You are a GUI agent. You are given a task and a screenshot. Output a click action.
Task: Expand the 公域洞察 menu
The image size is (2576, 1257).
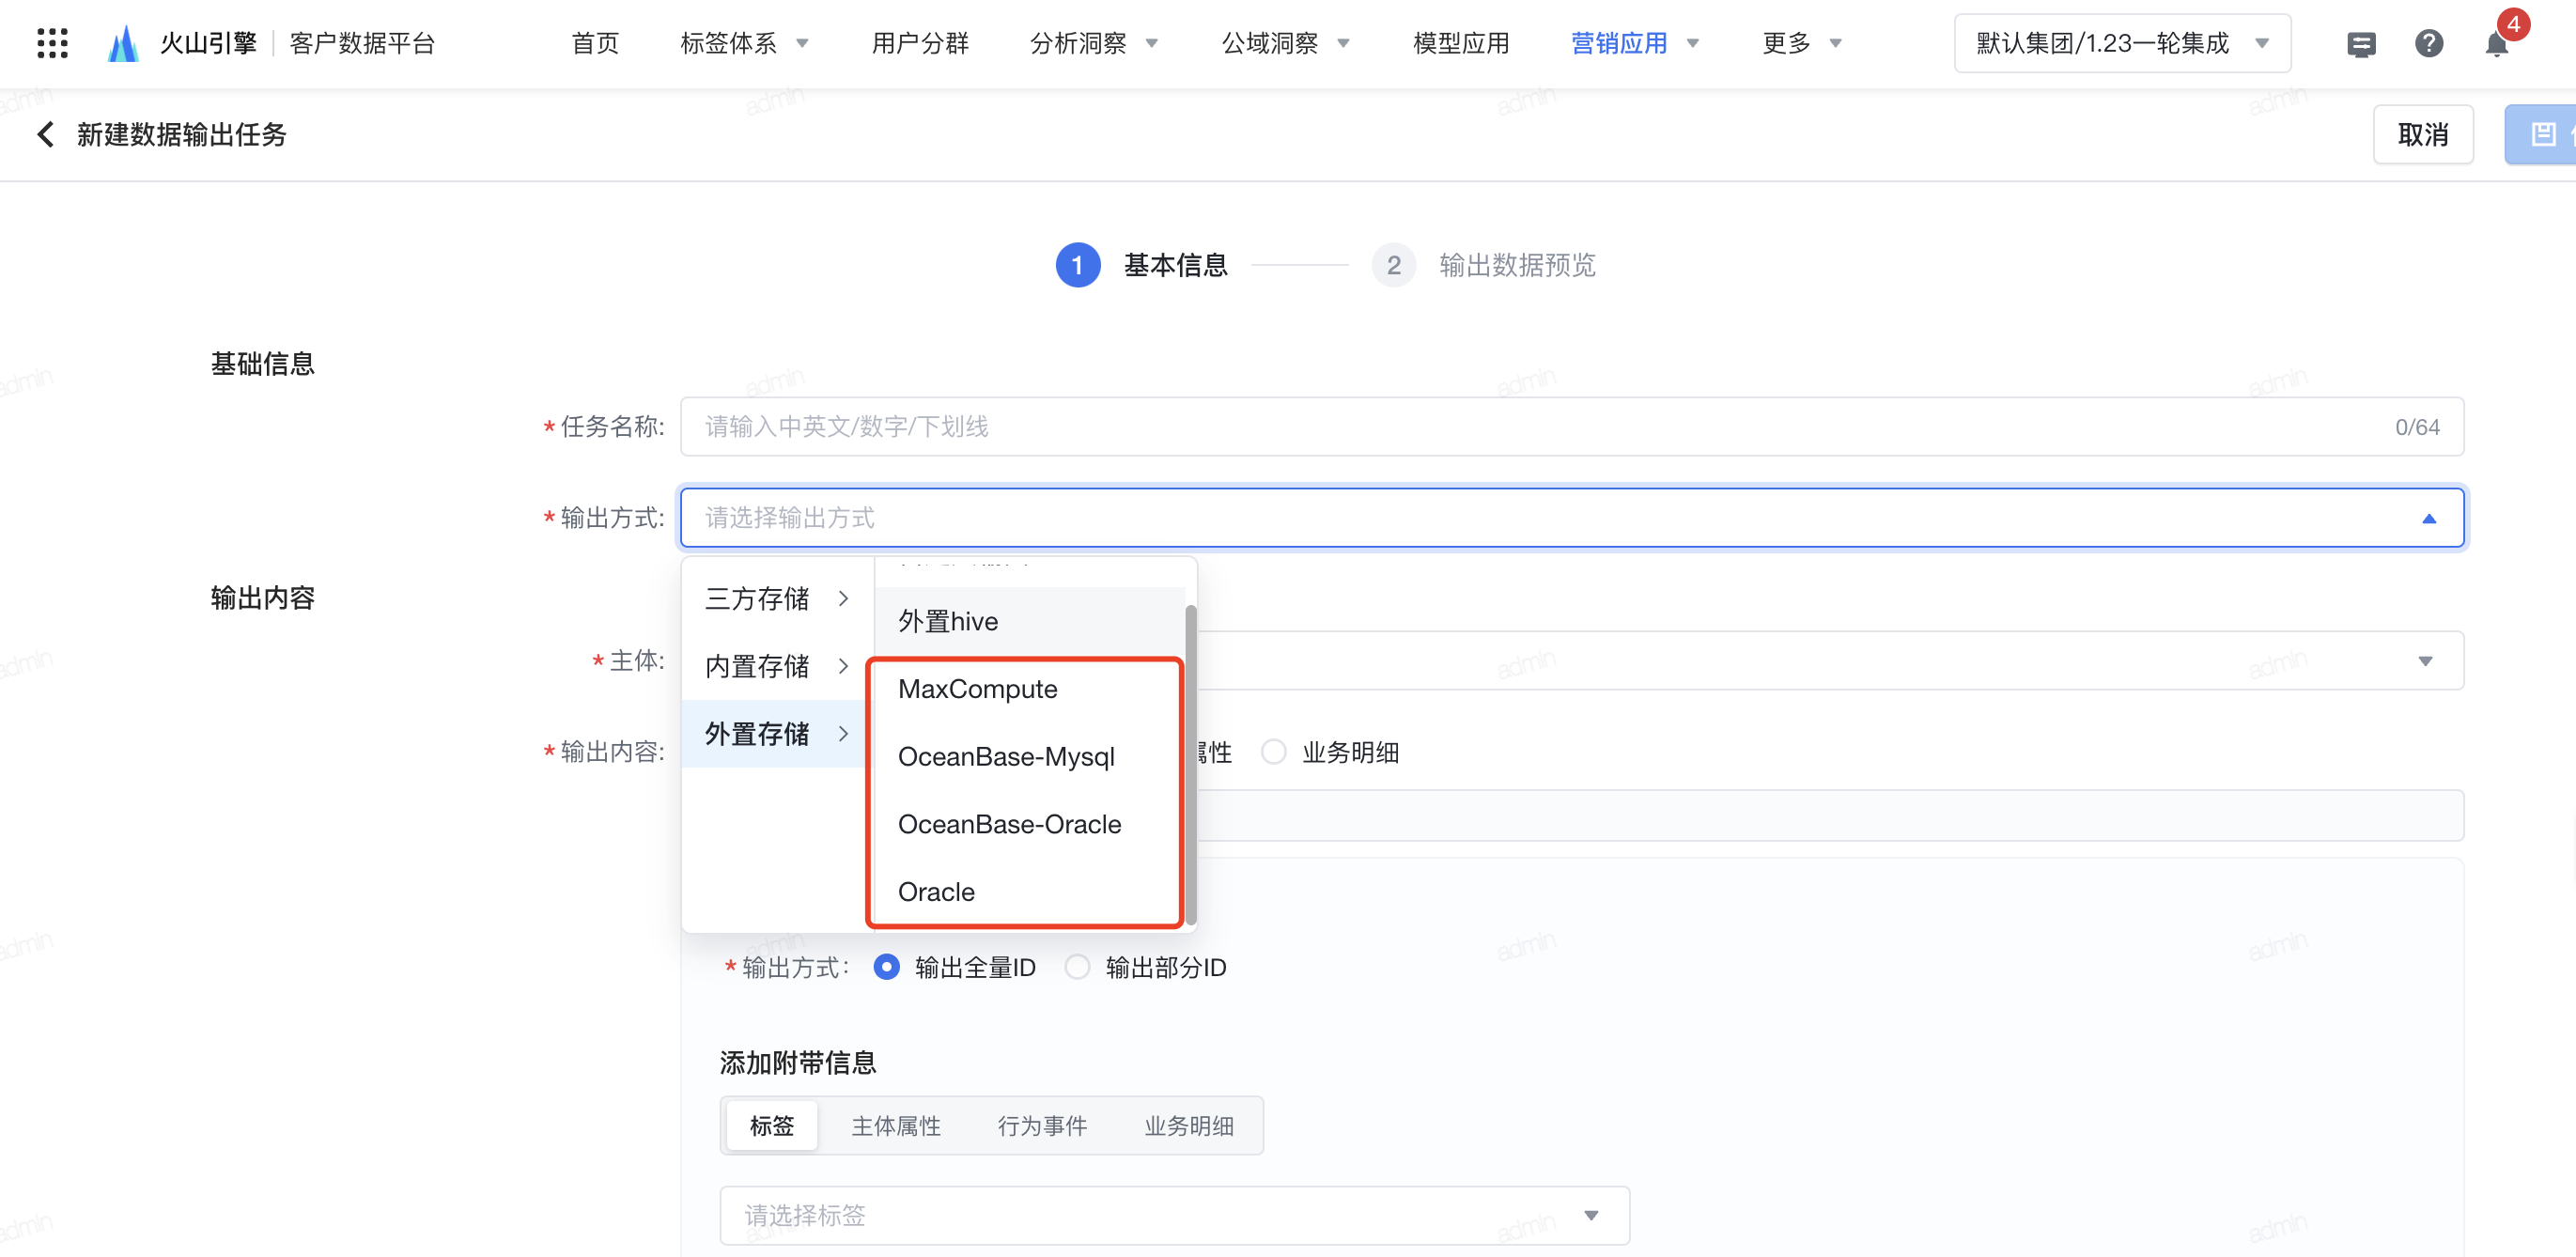(1285, 43)
